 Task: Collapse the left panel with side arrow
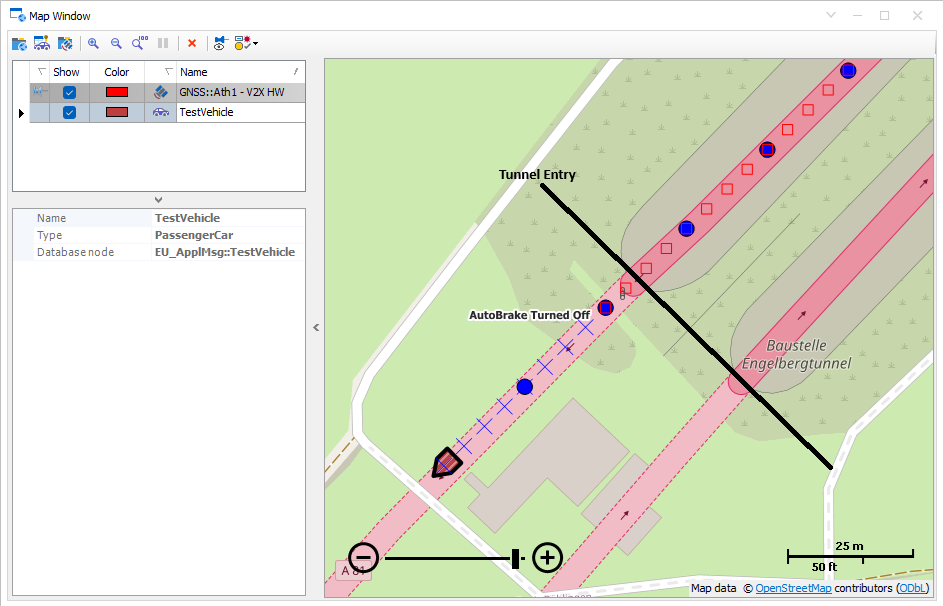pos(316,328)
